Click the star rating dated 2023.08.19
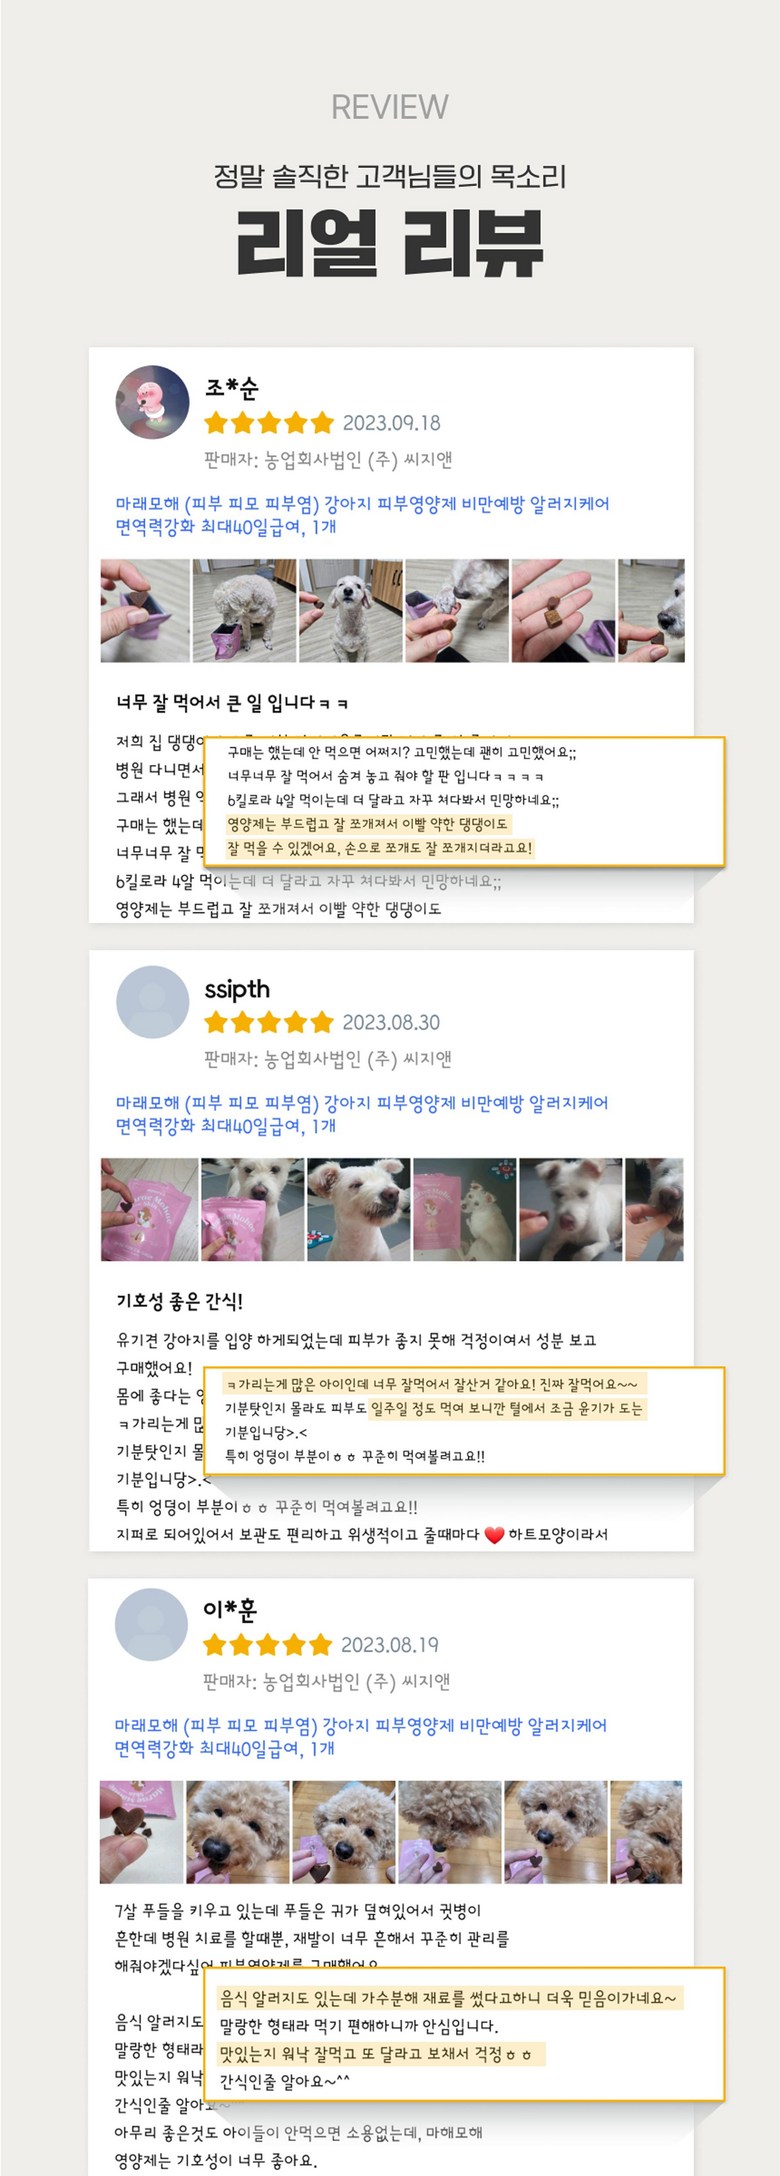 [x=267, y=1644]
